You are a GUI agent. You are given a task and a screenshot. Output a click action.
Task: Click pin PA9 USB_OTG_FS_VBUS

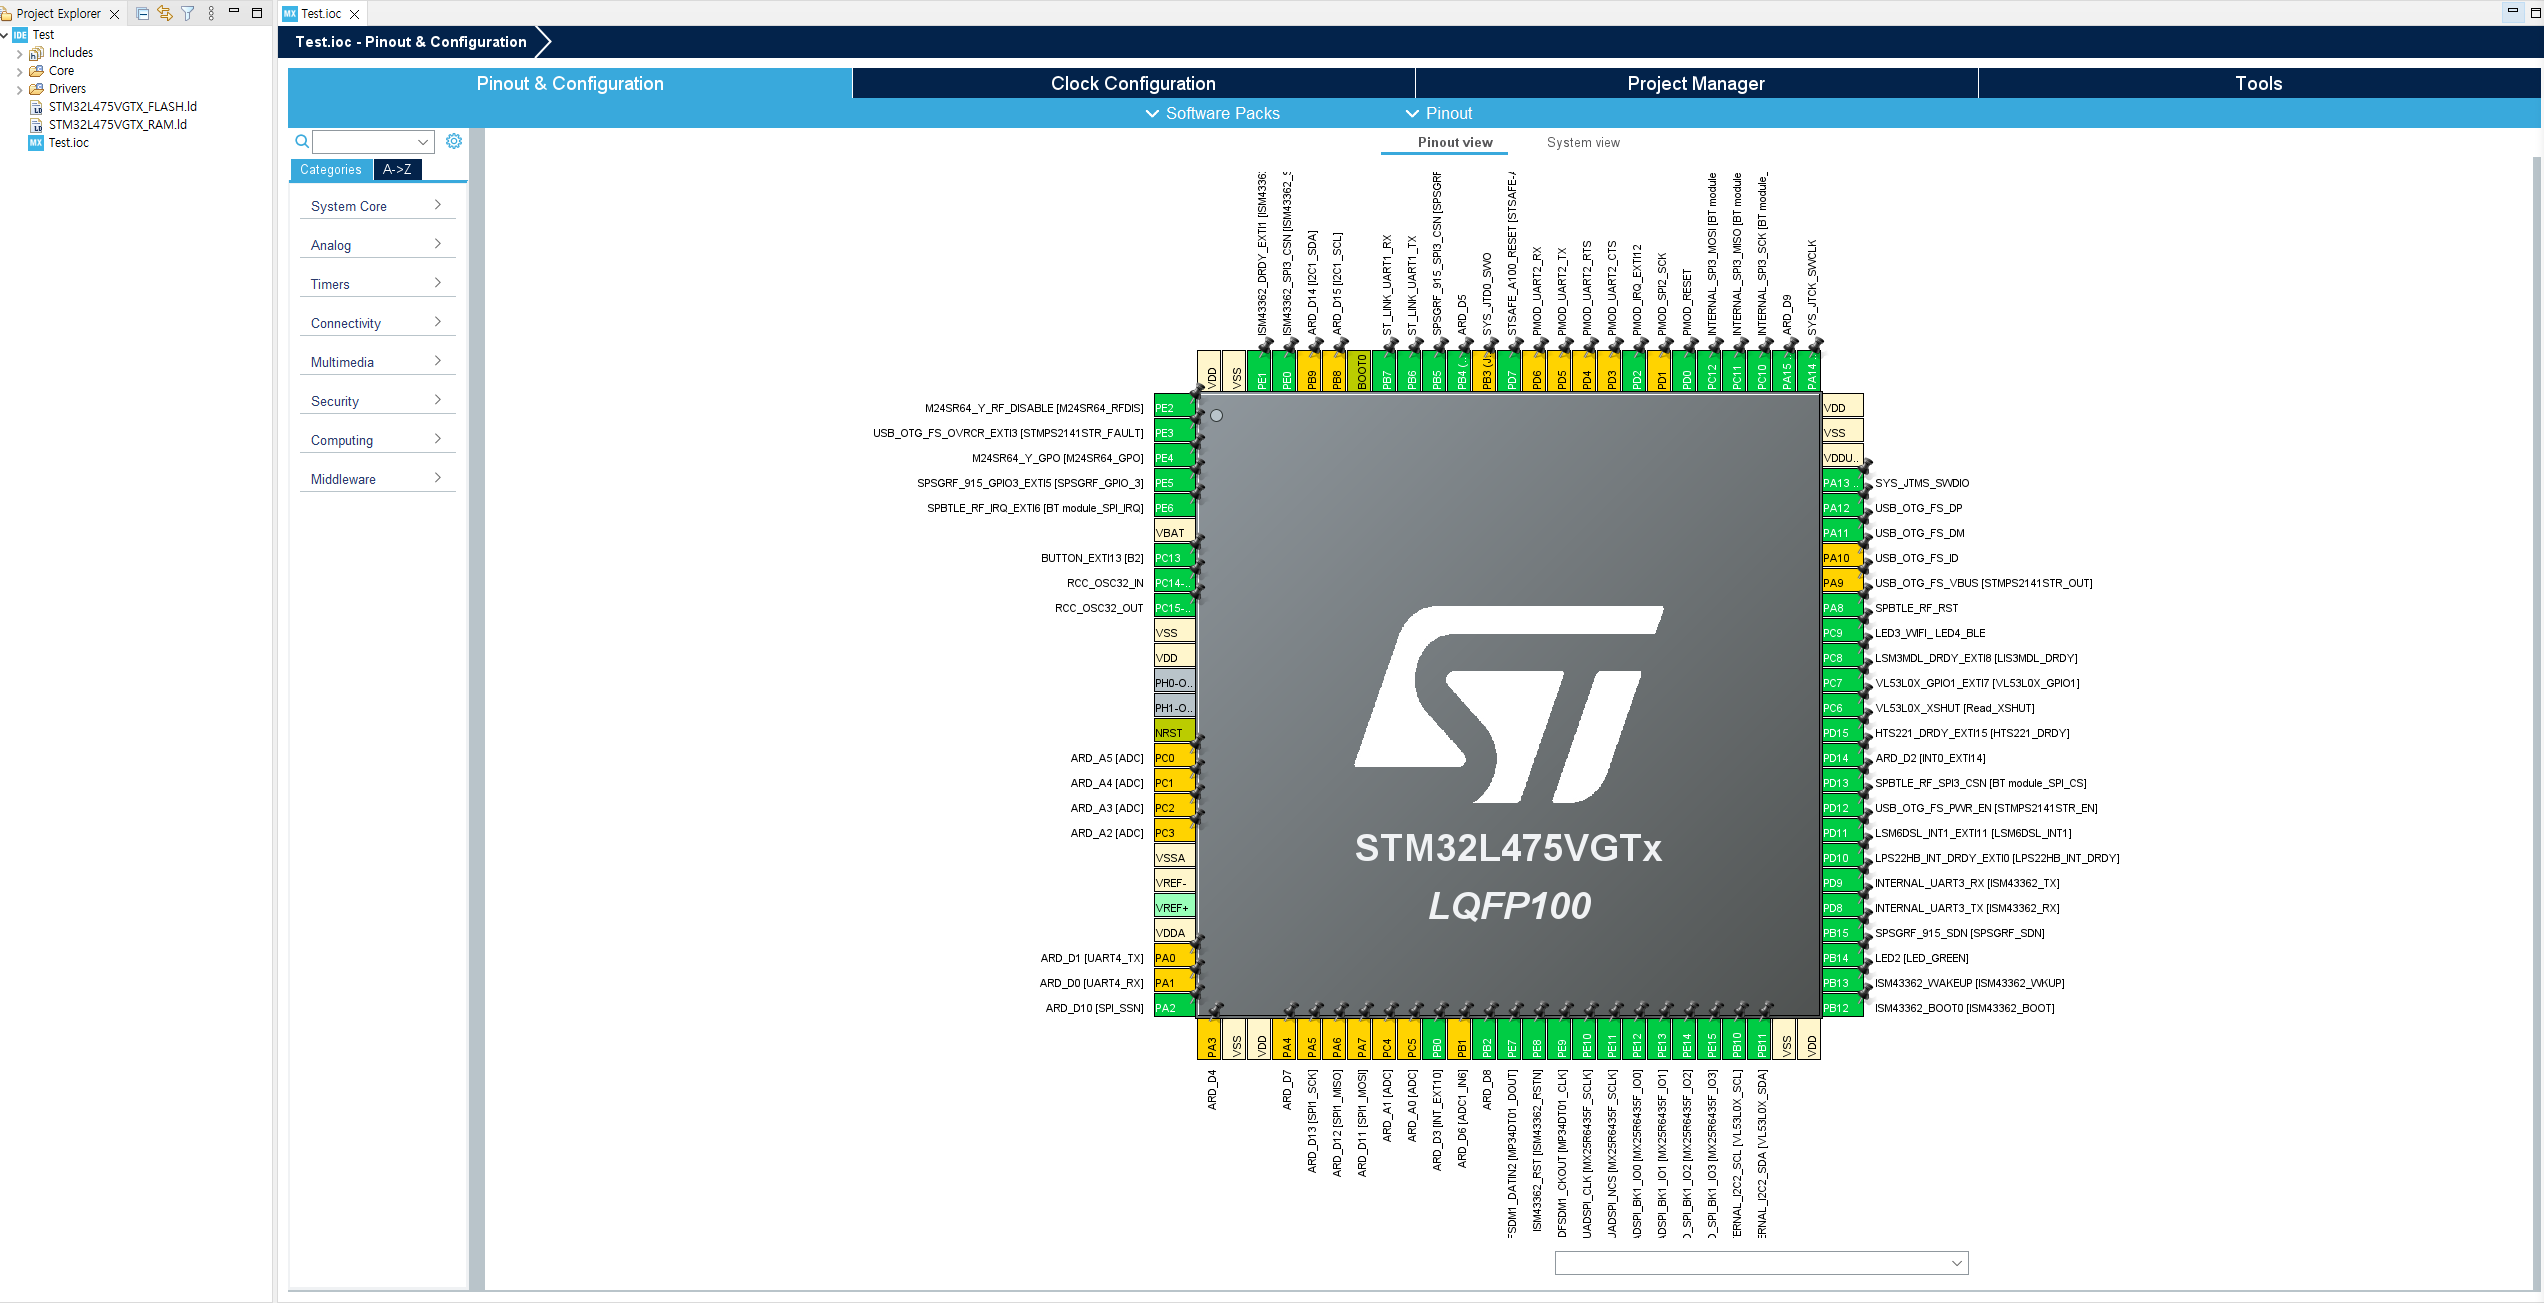[1842, 583]
